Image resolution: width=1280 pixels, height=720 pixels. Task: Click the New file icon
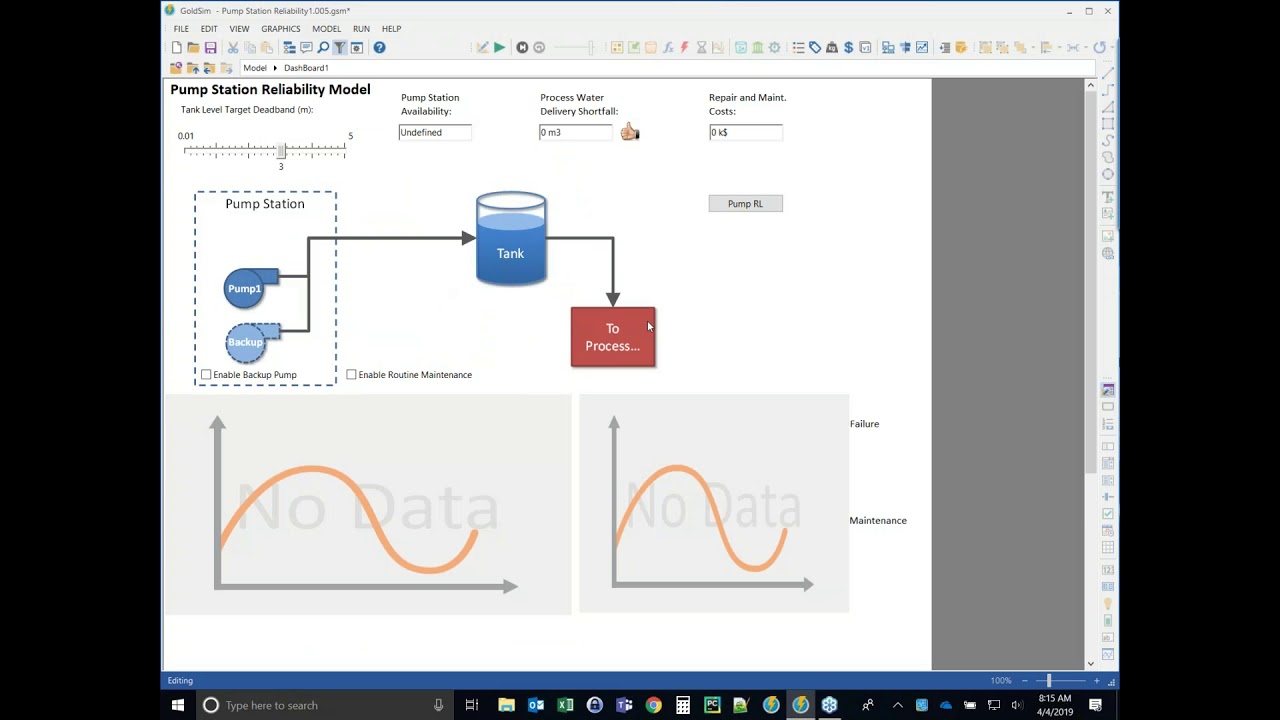click(176, 47)
